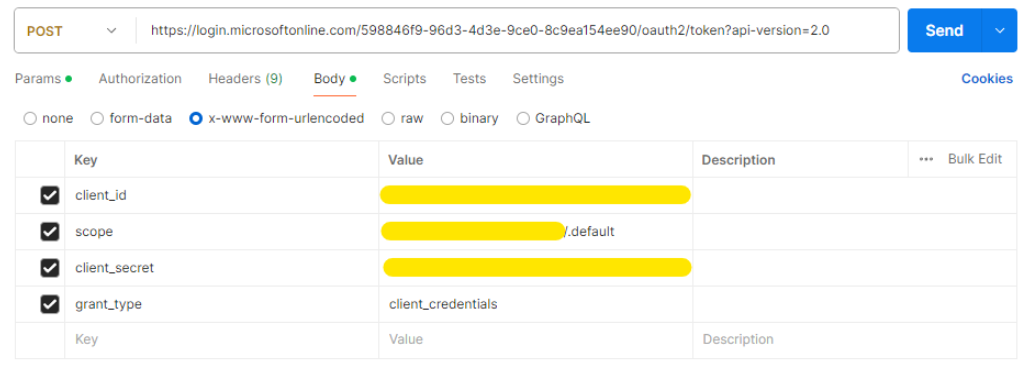
Task: Choose the GraphQL body option
Action: [x=553, y=119]
